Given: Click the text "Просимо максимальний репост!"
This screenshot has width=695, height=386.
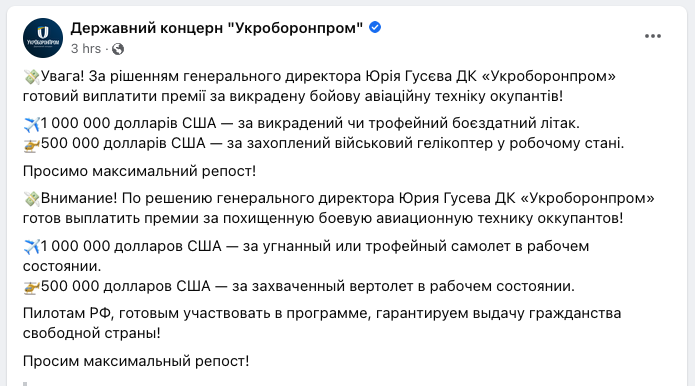Looking at the screenshot, I should pos(140,171).
